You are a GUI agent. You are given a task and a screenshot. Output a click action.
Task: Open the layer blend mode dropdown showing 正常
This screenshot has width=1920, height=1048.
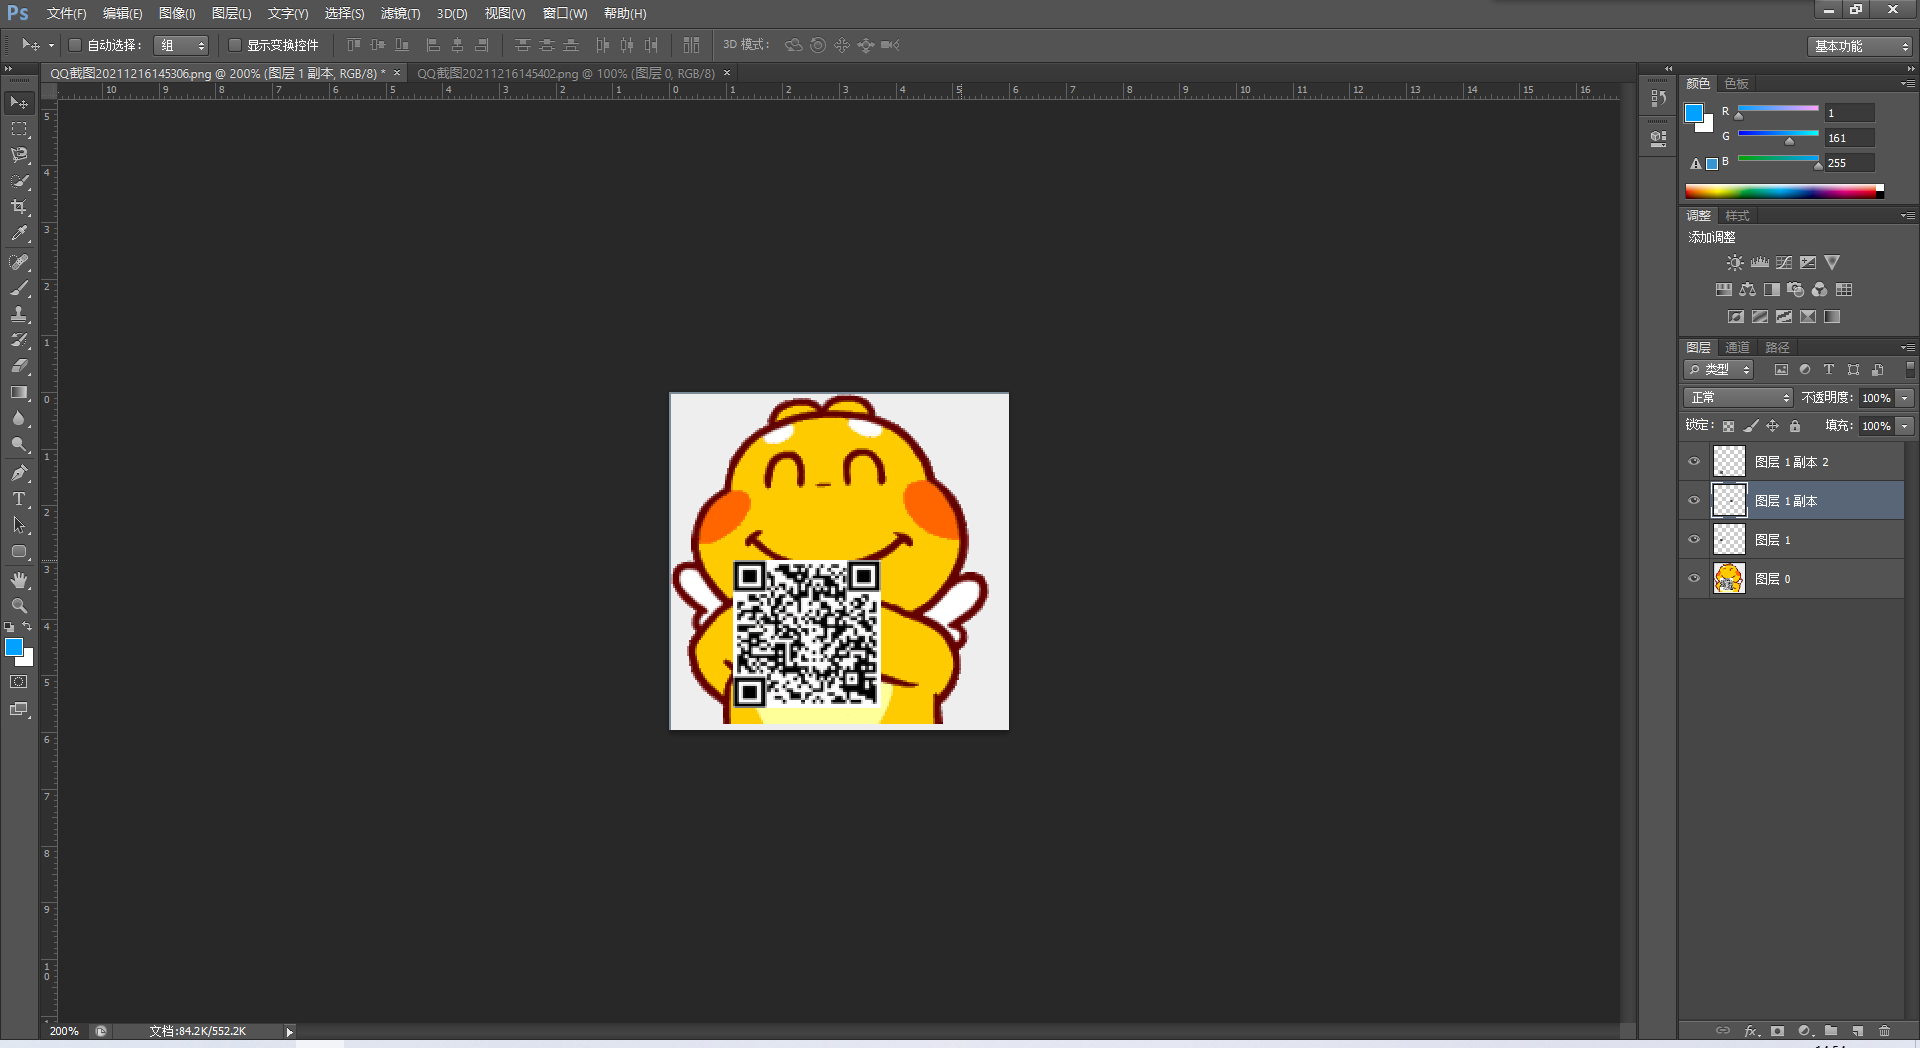pyautogui.click(x=1737, y=397)
